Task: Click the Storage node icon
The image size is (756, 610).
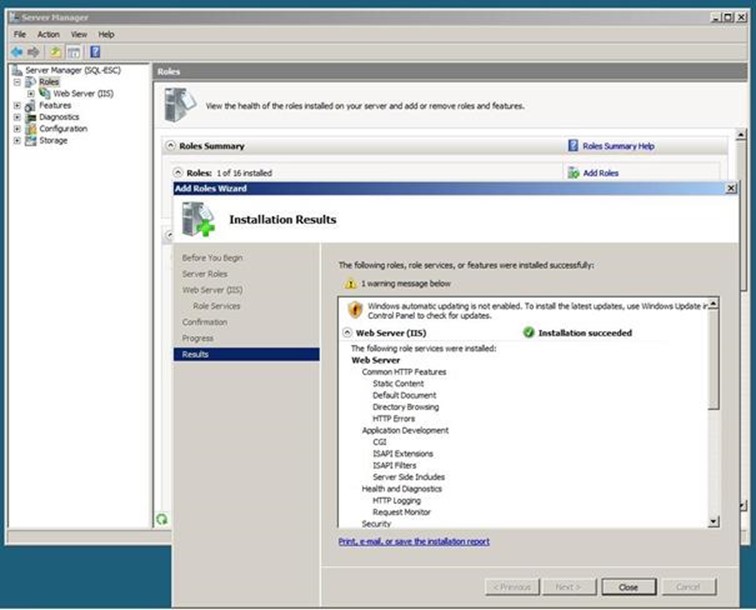Action: pos(30,140)
